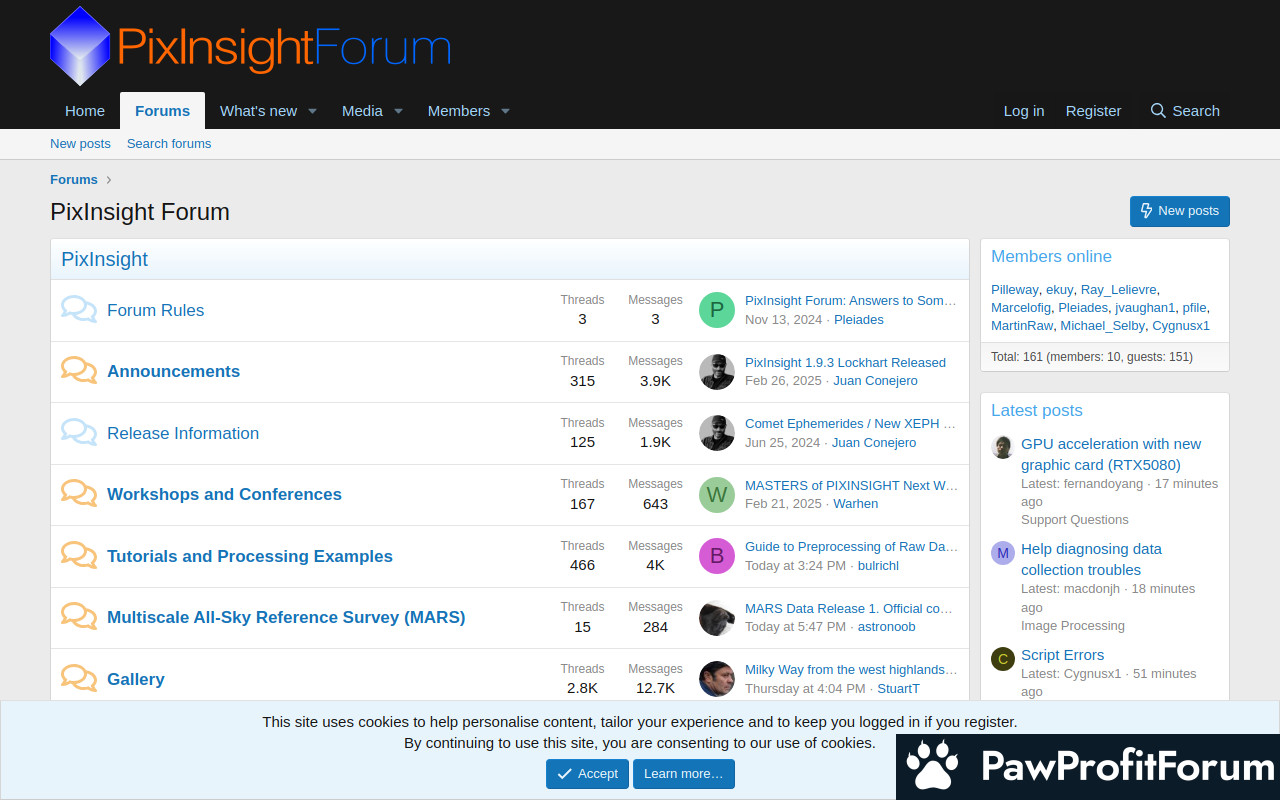The image size is (1280, 800).
Task: Open the Release Information forum
Action: click(183, 433)
